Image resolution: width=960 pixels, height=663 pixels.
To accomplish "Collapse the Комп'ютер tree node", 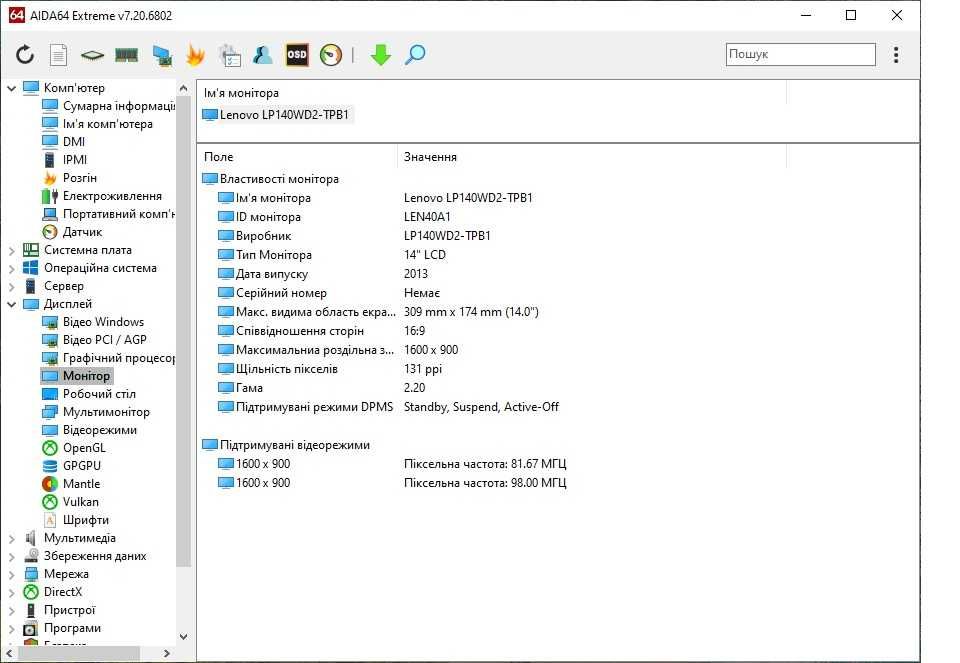I will pos(12,88).
